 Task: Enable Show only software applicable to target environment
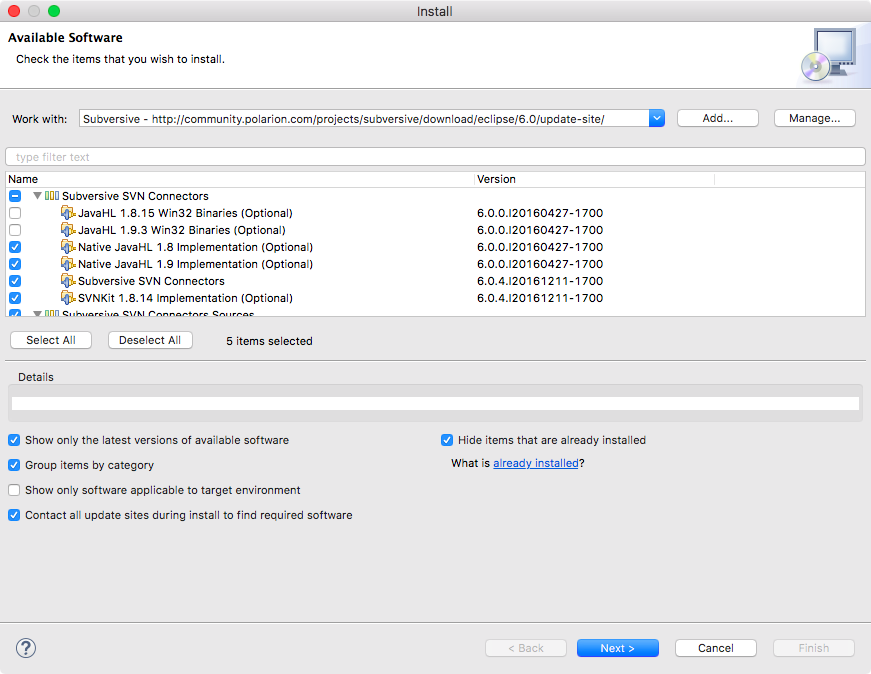click(x=14, y=490)
